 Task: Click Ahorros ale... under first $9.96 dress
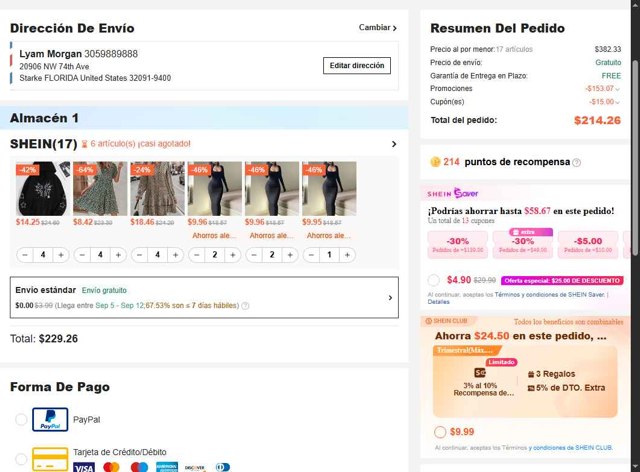point(214,236)
